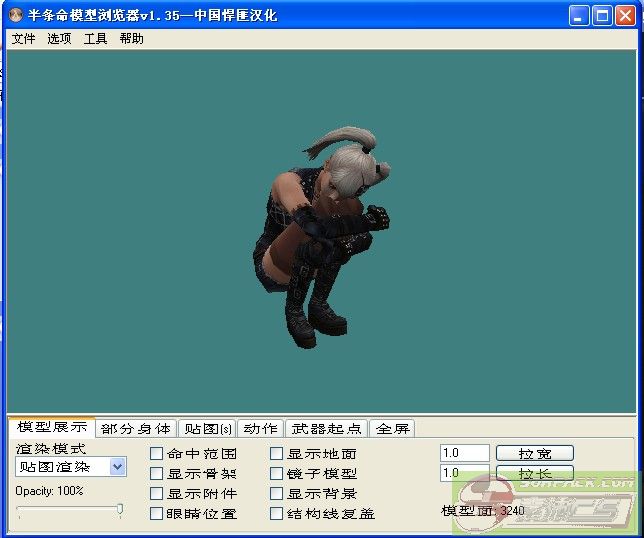Switch to the 部分身体 tab
Viewport: 644px width, 538px height.
(136, 429)
